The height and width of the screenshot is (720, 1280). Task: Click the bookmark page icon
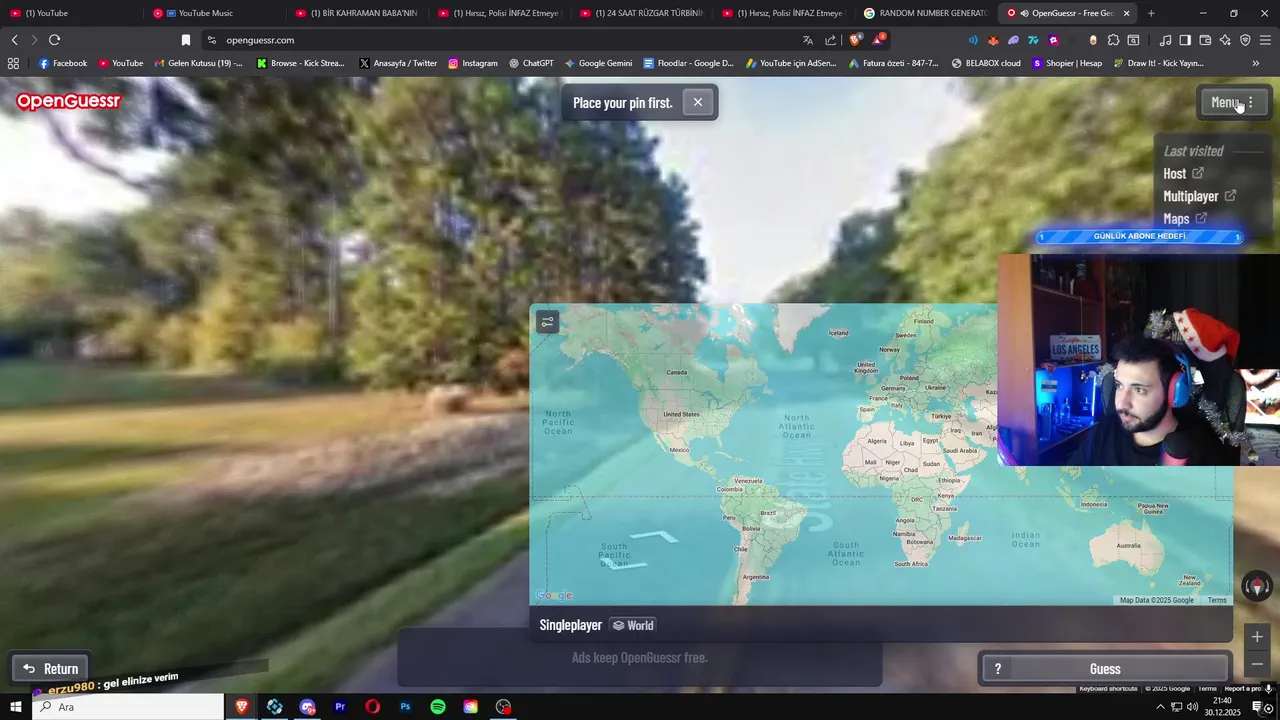[185, 40]
